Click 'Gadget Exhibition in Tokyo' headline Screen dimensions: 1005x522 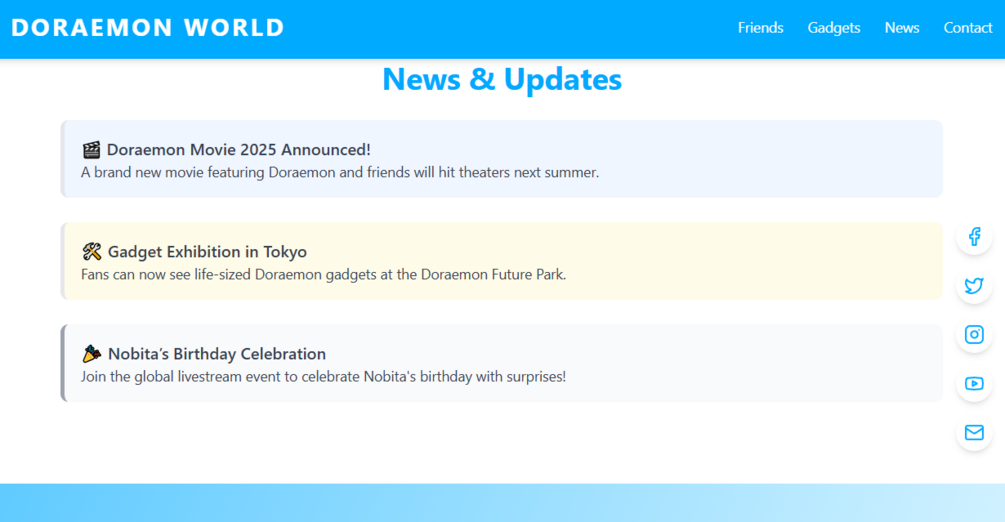[x=207, y=251]
